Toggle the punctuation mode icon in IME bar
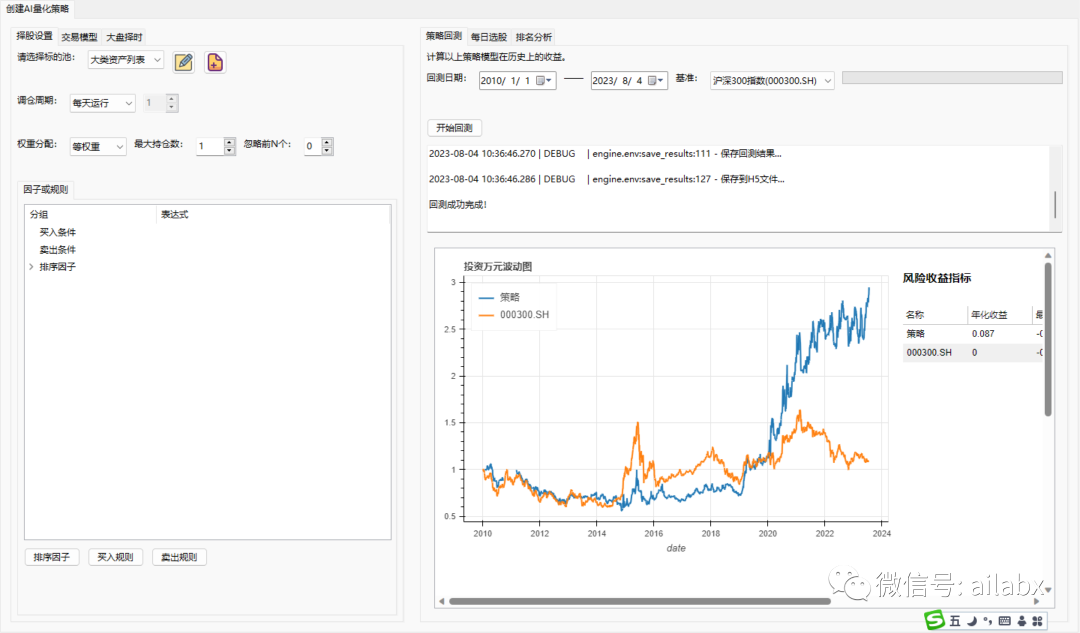 [x=988, y=621]
